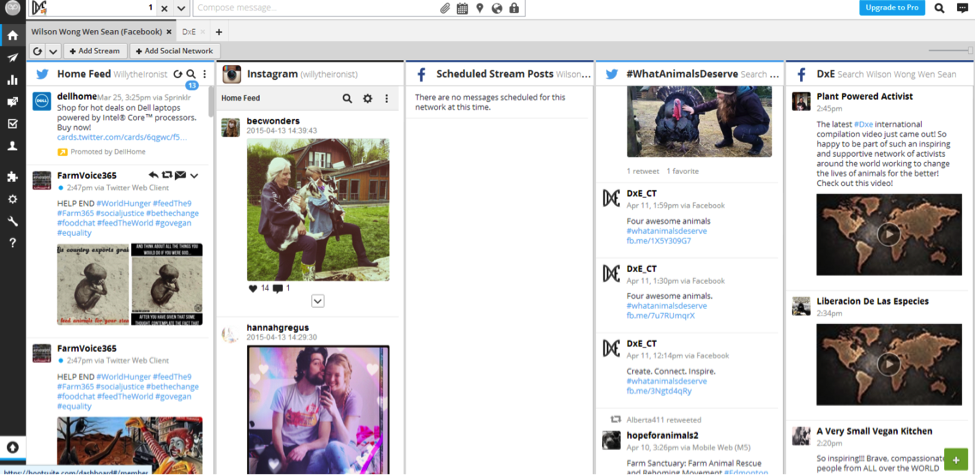This screenshot has width=975, height=475.
Task: Expand more actions on first FarmVoice365 tweet
Action: (194, 176)
